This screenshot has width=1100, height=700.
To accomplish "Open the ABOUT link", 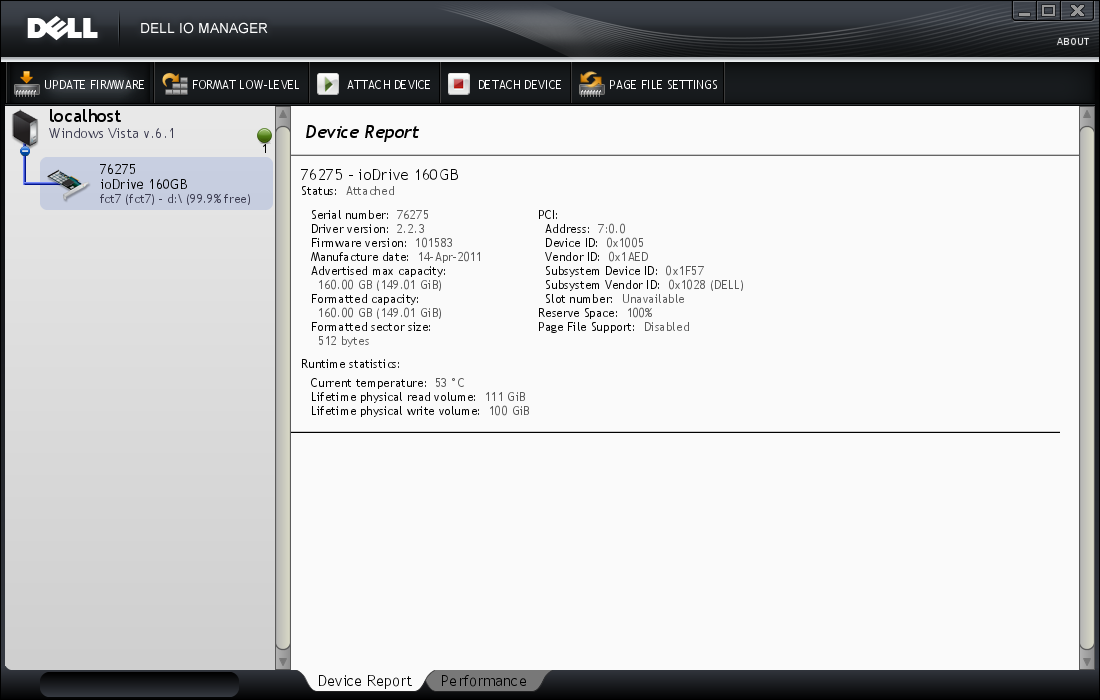I will click(x=1073, y=41).
